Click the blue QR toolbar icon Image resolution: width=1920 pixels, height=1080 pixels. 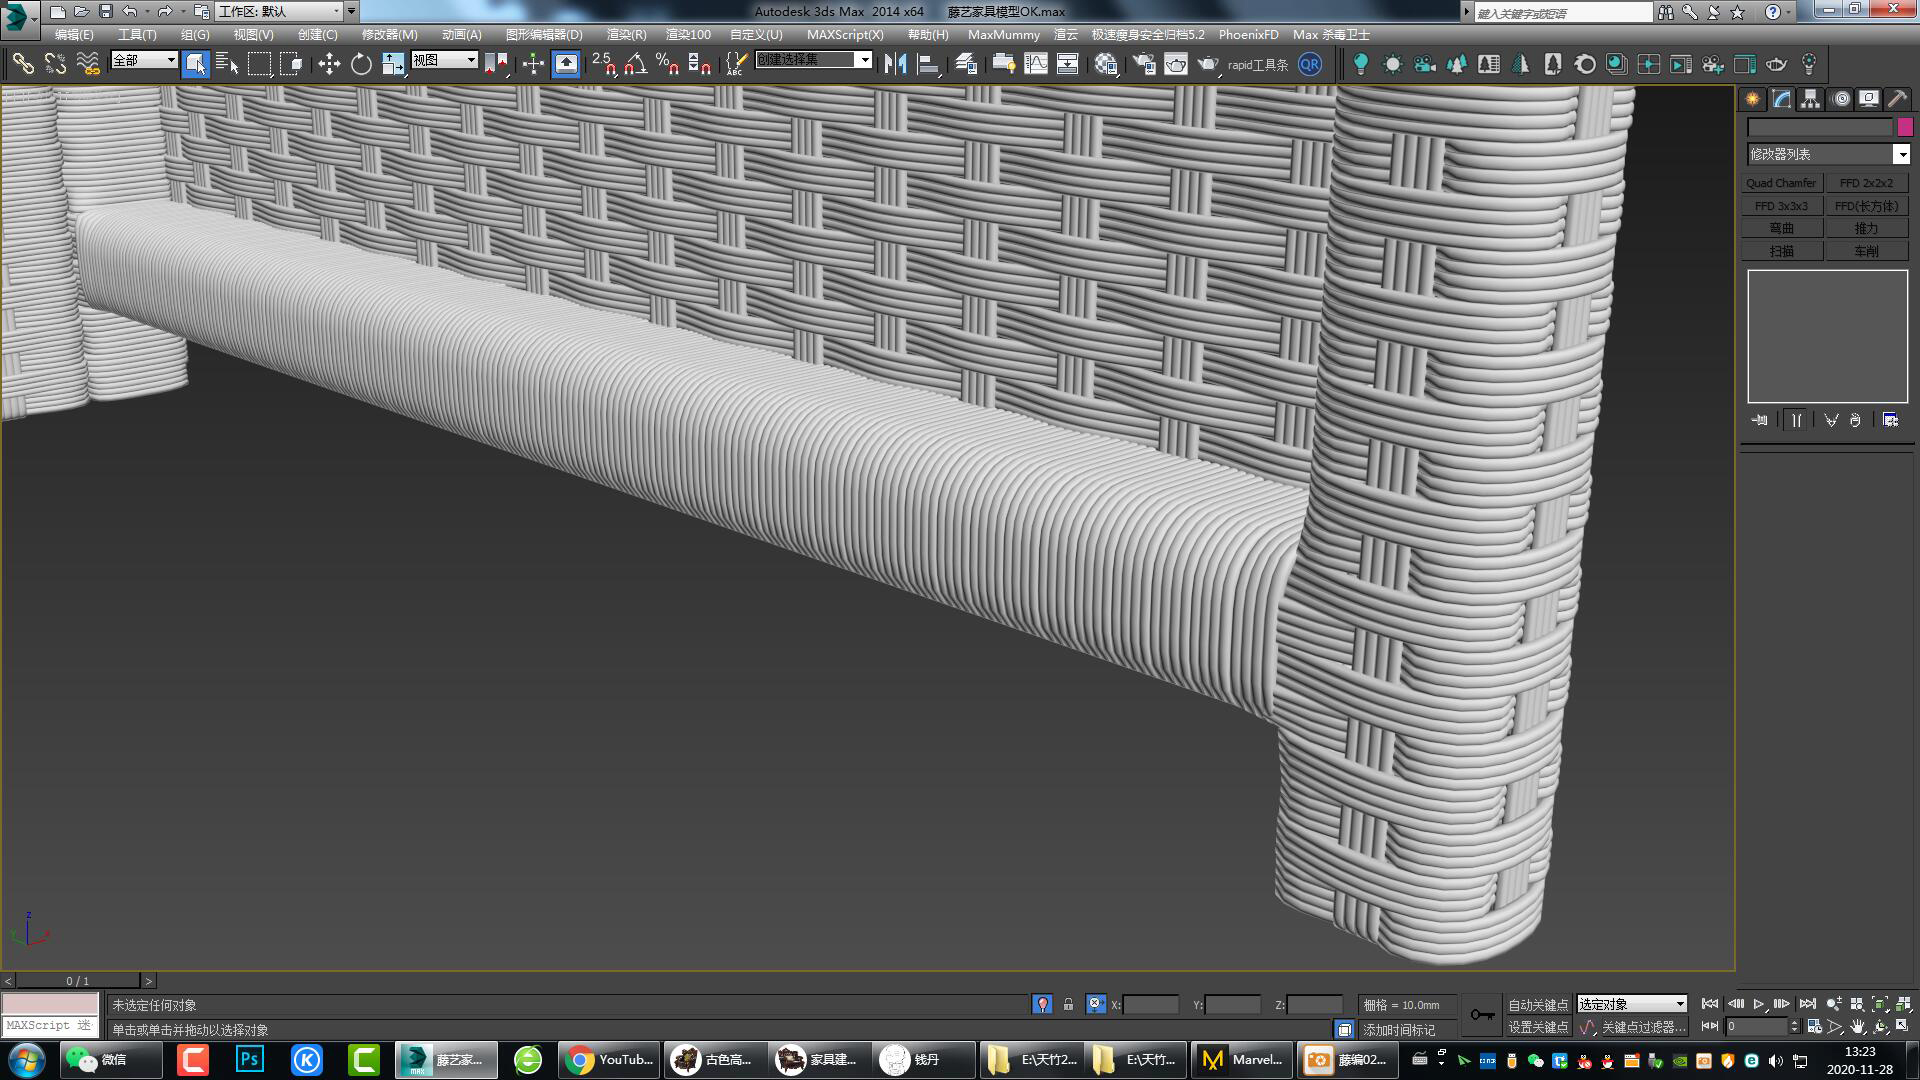click(1309, 64)
